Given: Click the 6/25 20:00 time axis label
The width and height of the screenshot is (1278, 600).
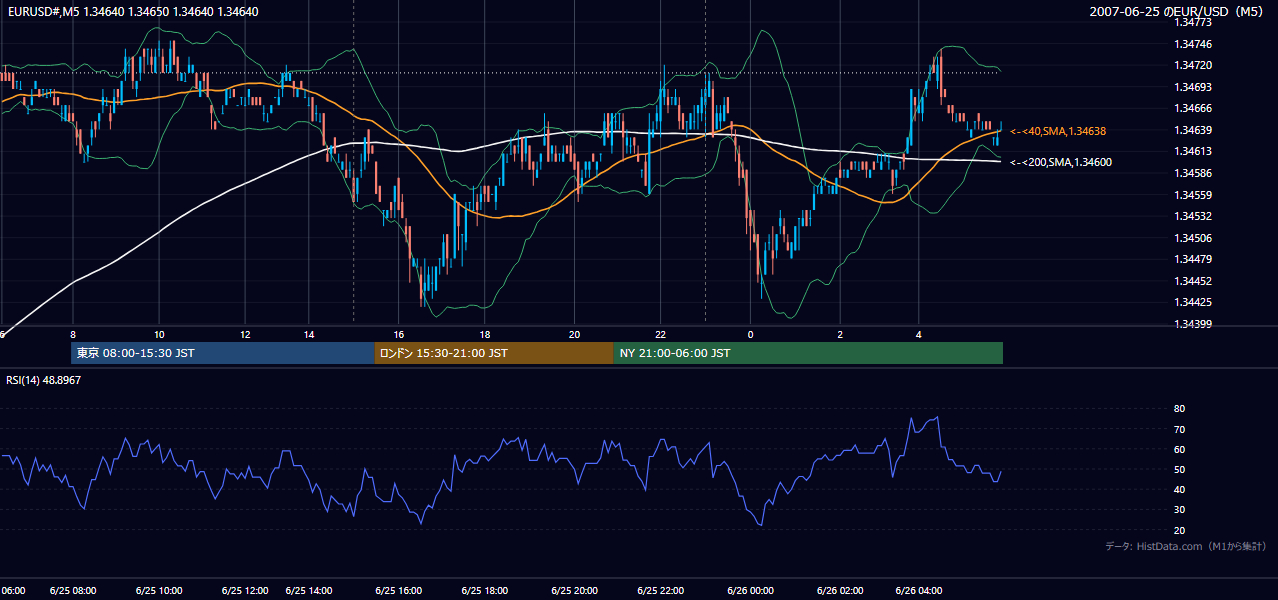Looking at the screenshot, I should (x=574, y=591).
